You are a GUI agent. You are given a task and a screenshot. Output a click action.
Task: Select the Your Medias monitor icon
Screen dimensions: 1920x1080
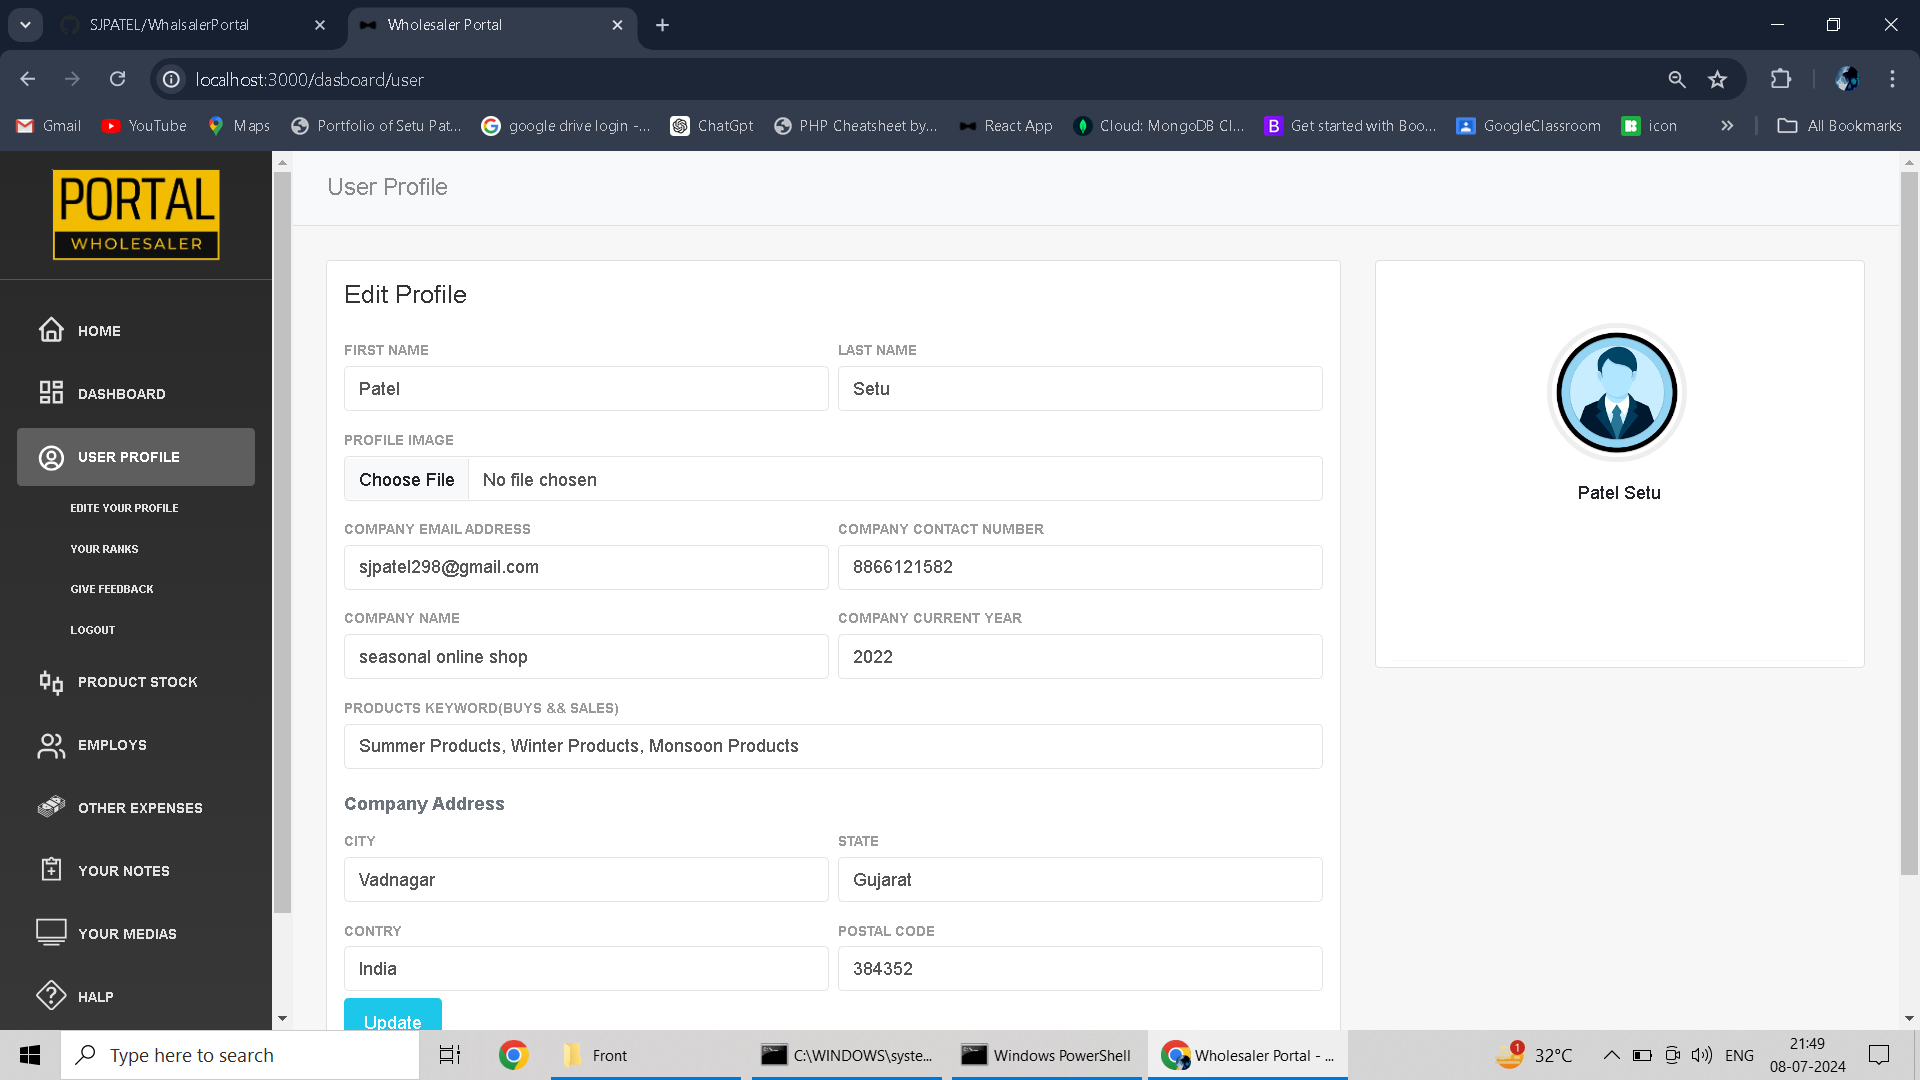coord(51,933)
